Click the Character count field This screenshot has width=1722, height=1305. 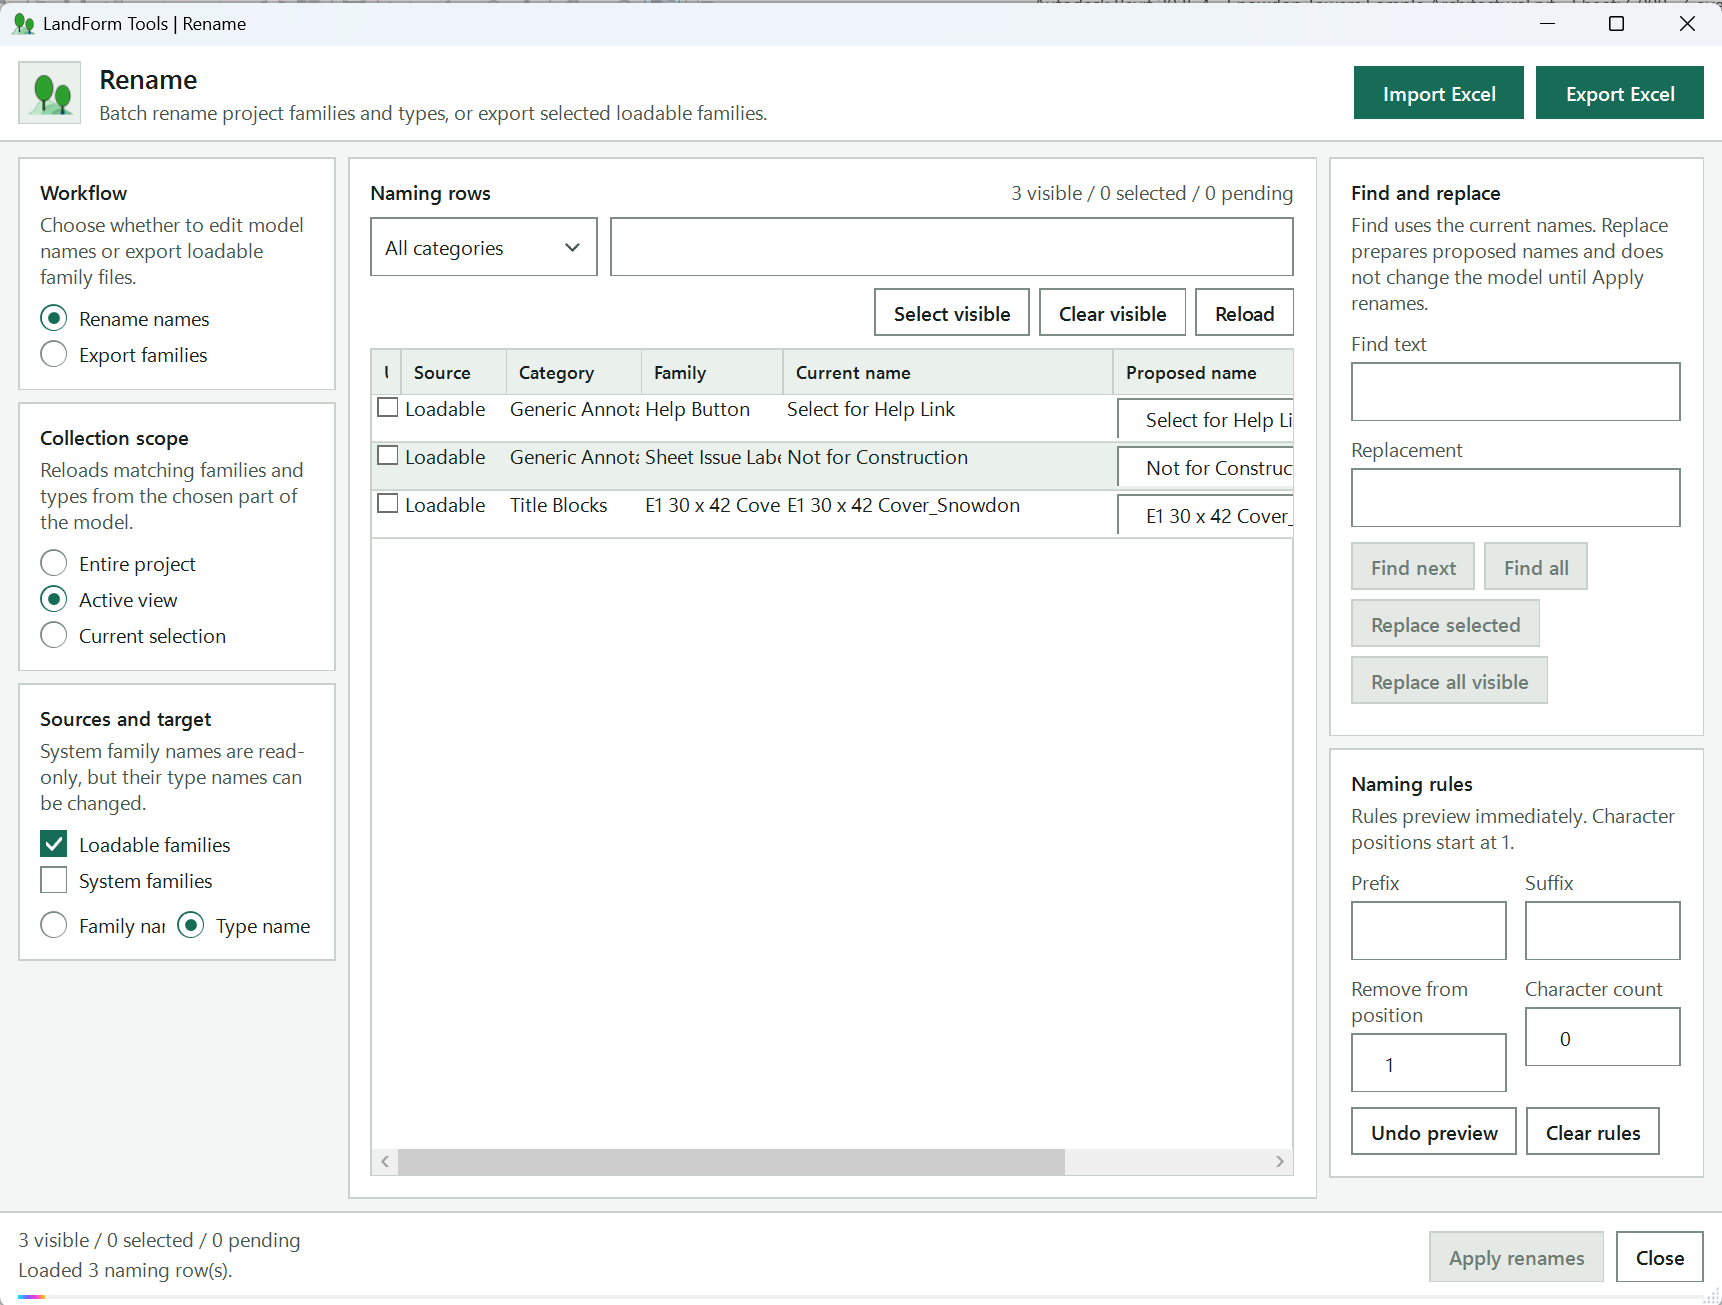pyautogui.click(x=1602, y=1037)
